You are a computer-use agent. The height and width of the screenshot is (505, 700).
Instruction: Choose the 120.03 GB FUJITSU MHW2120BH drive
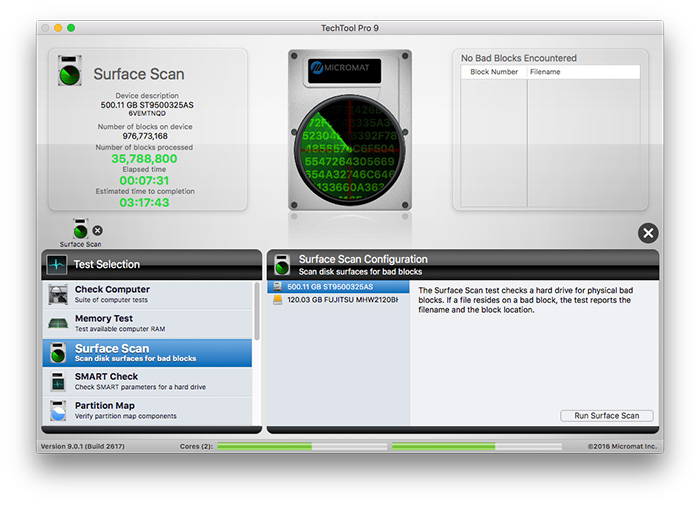click(338, 300)
